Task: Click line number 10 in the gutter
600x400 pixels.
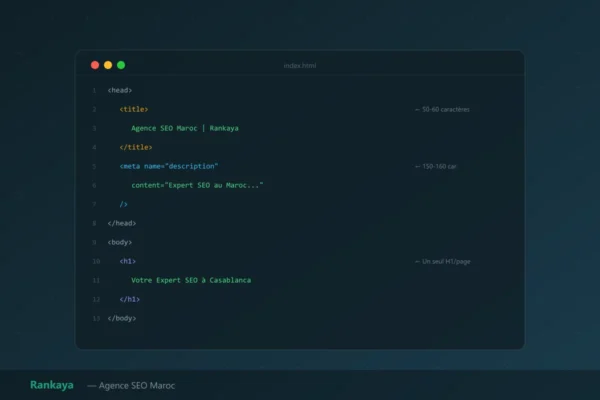Action: 96,261
